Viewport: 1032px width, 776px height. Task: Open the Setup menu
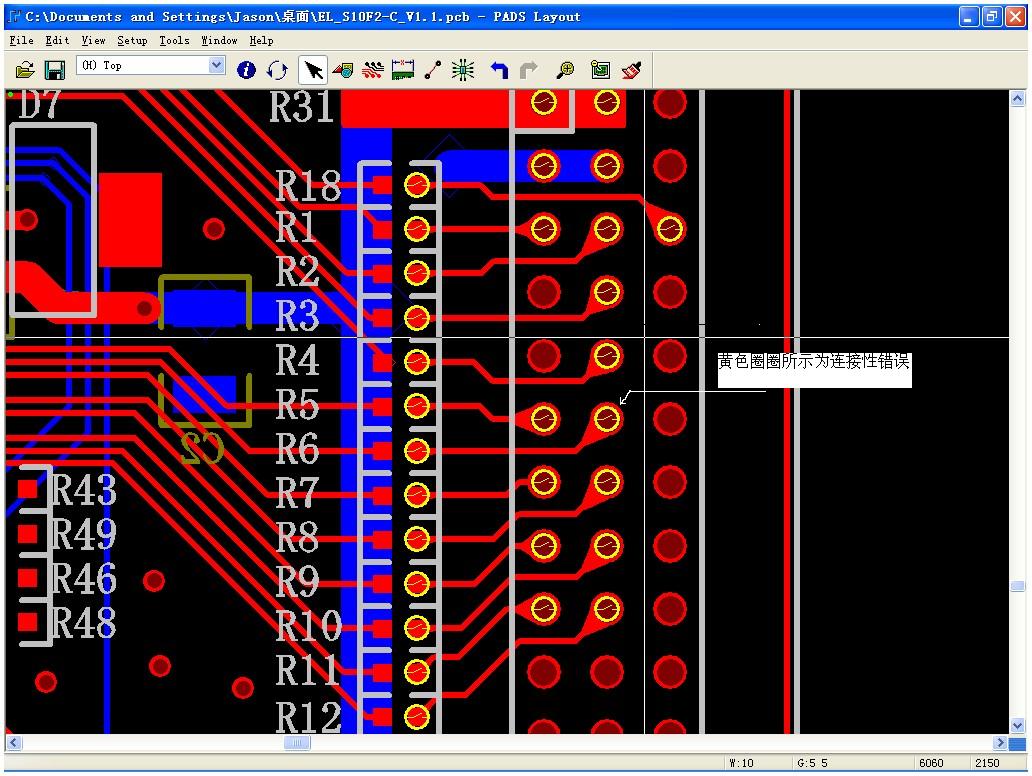132,40
